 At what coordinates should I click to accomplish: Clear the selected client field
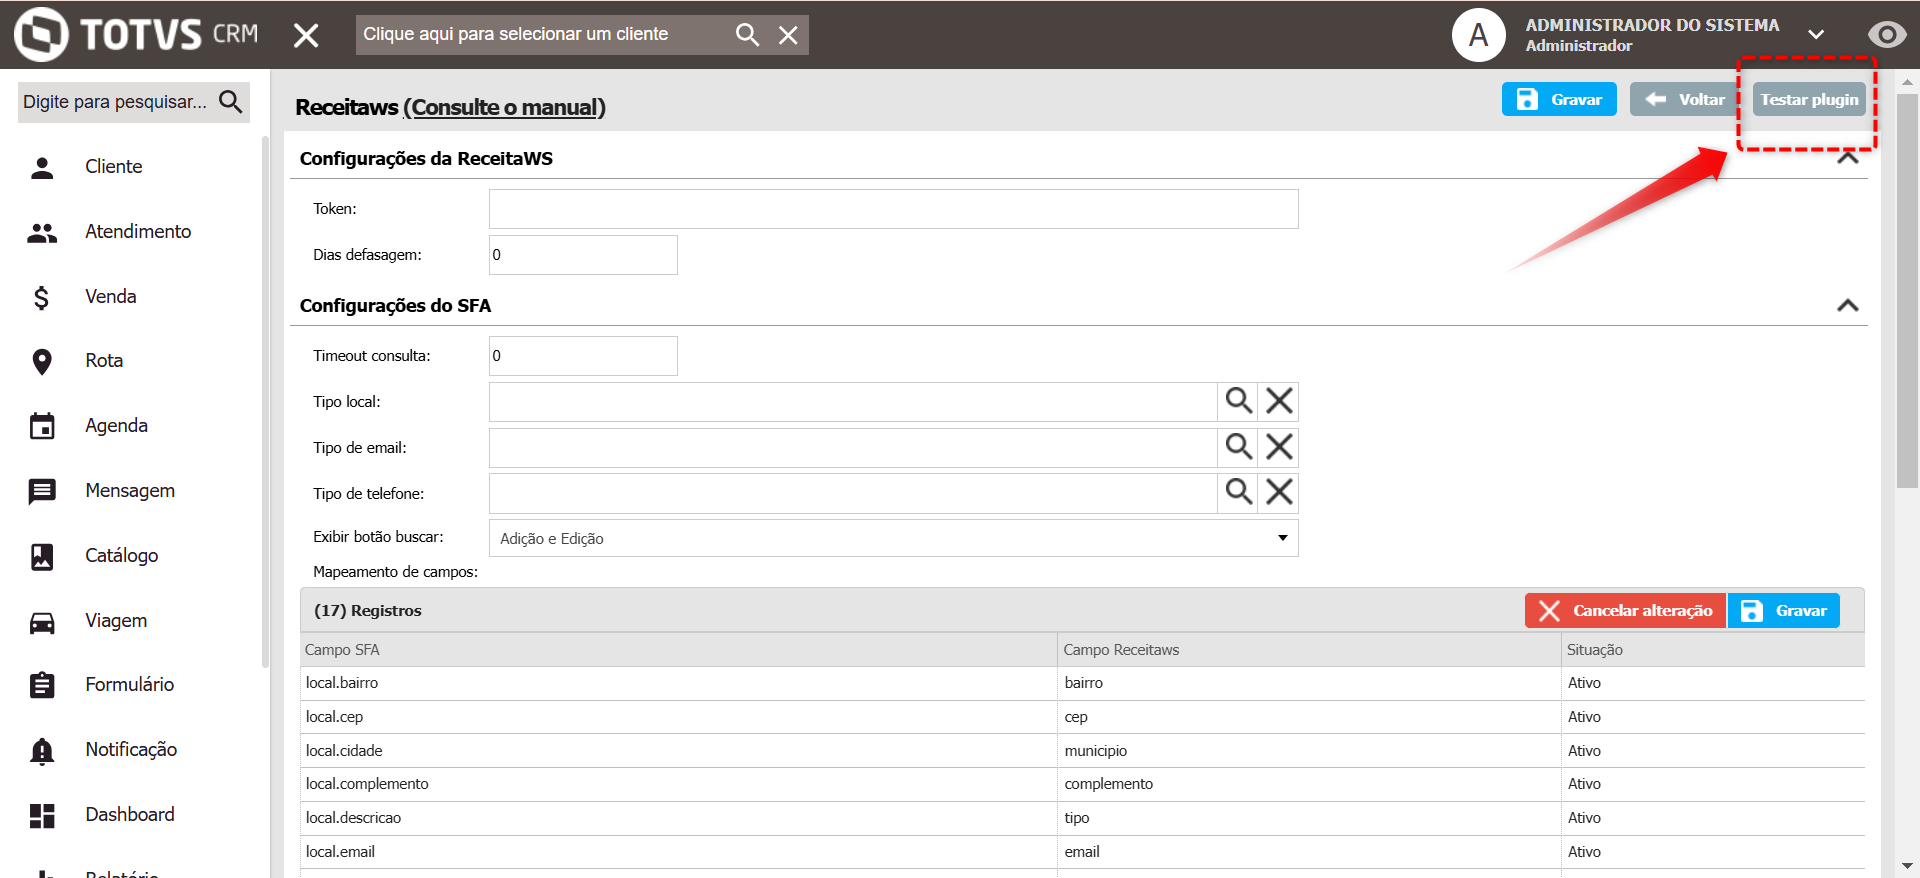pyautogui.click(x=788, y=35)
